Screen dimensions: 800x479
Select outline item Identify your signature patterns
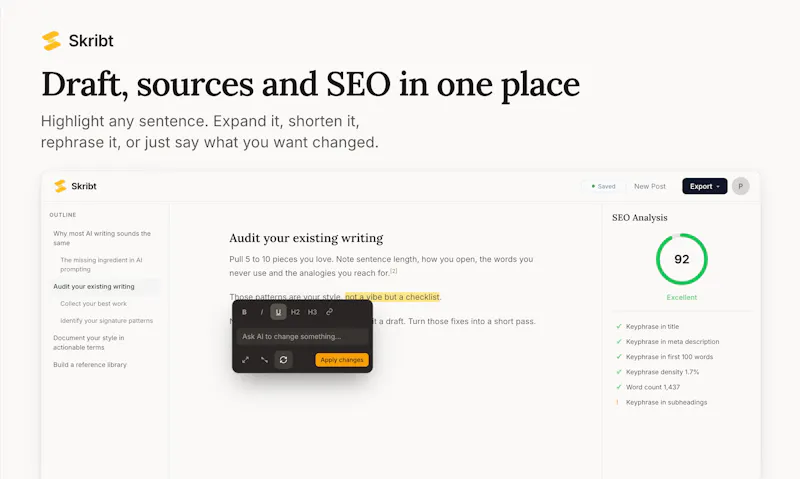[107, 321]
